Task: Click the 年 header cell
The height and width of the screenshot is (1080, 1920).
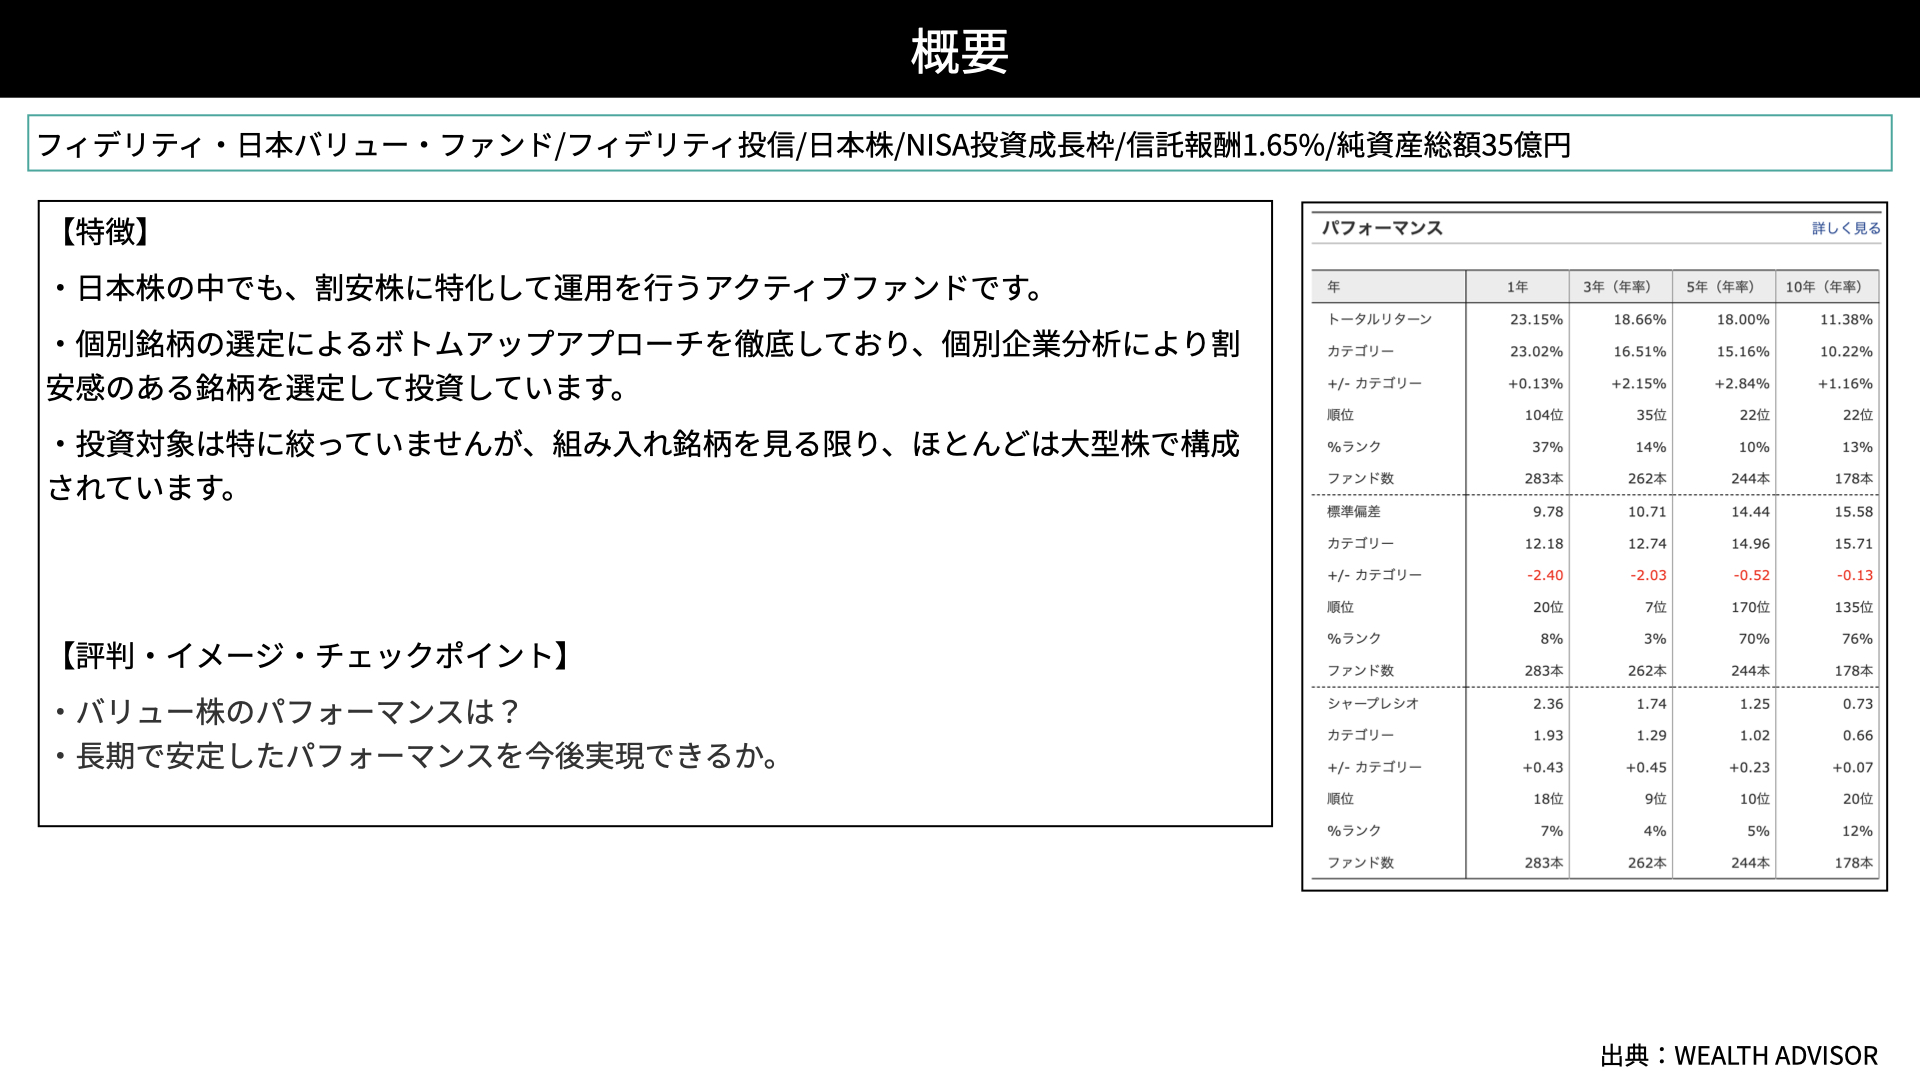Action: (1333, 287)
